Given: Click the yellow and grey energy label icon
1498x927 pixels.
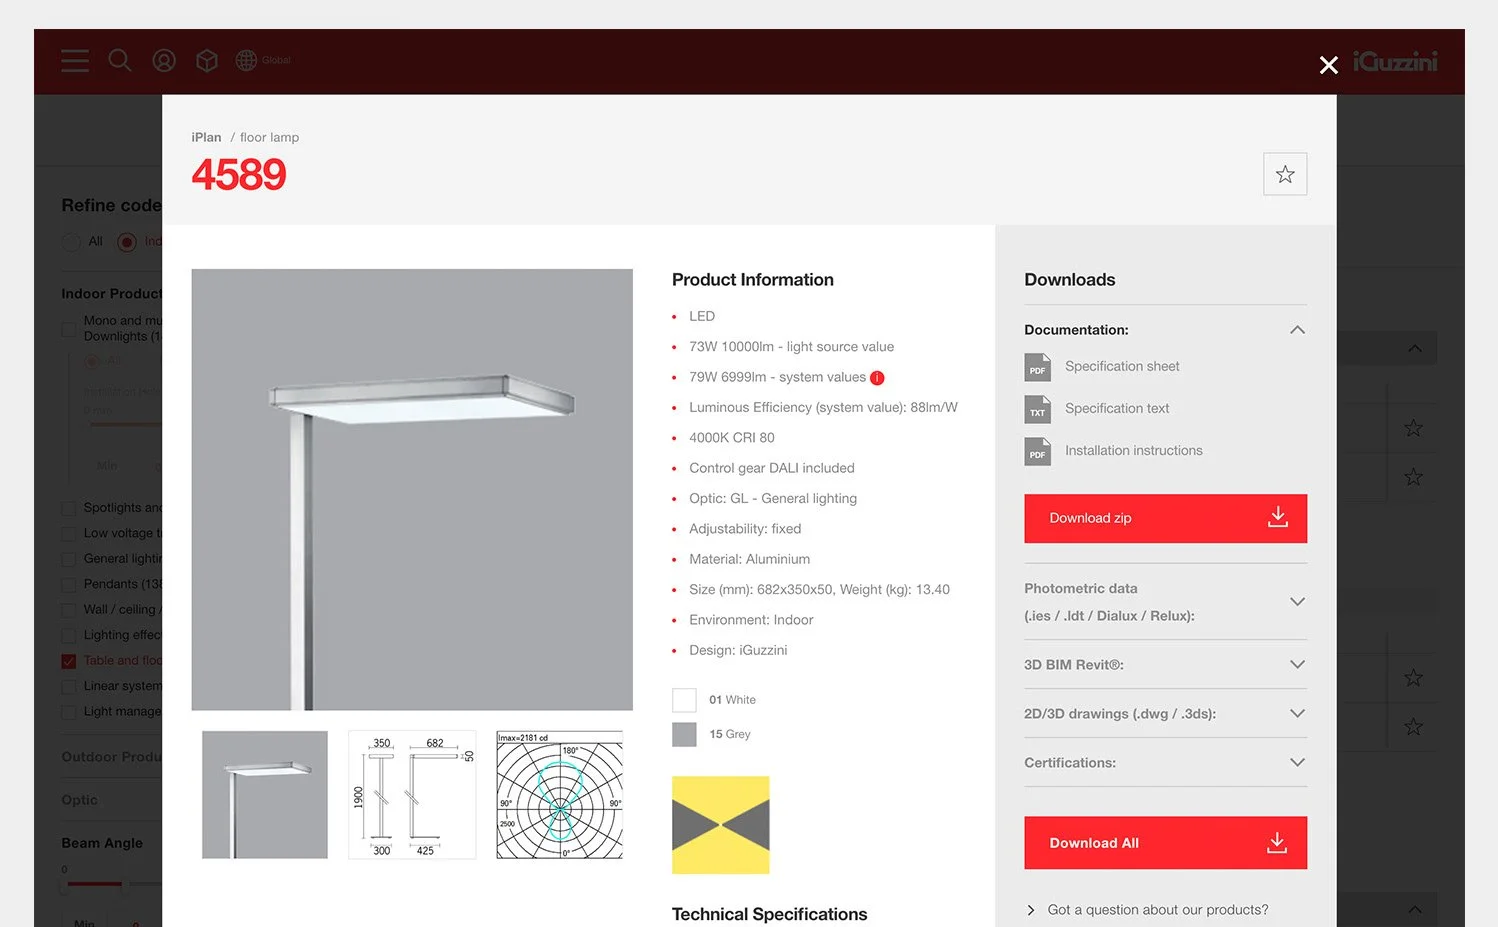Looking at the screenshot, I should 721,825.
